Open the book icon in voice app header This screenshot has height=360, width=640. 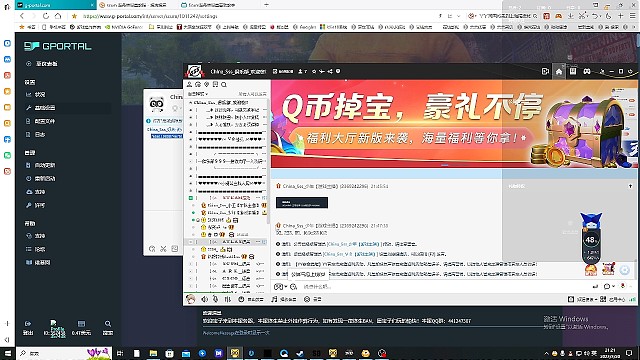(573, 71)
